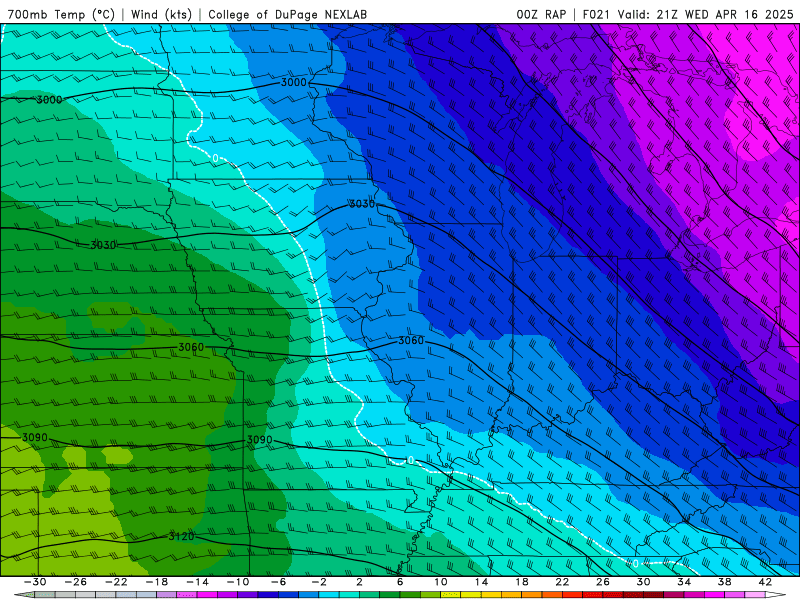
Task: Click the 34 label on the temperature scale
Action: click(684, 582)
